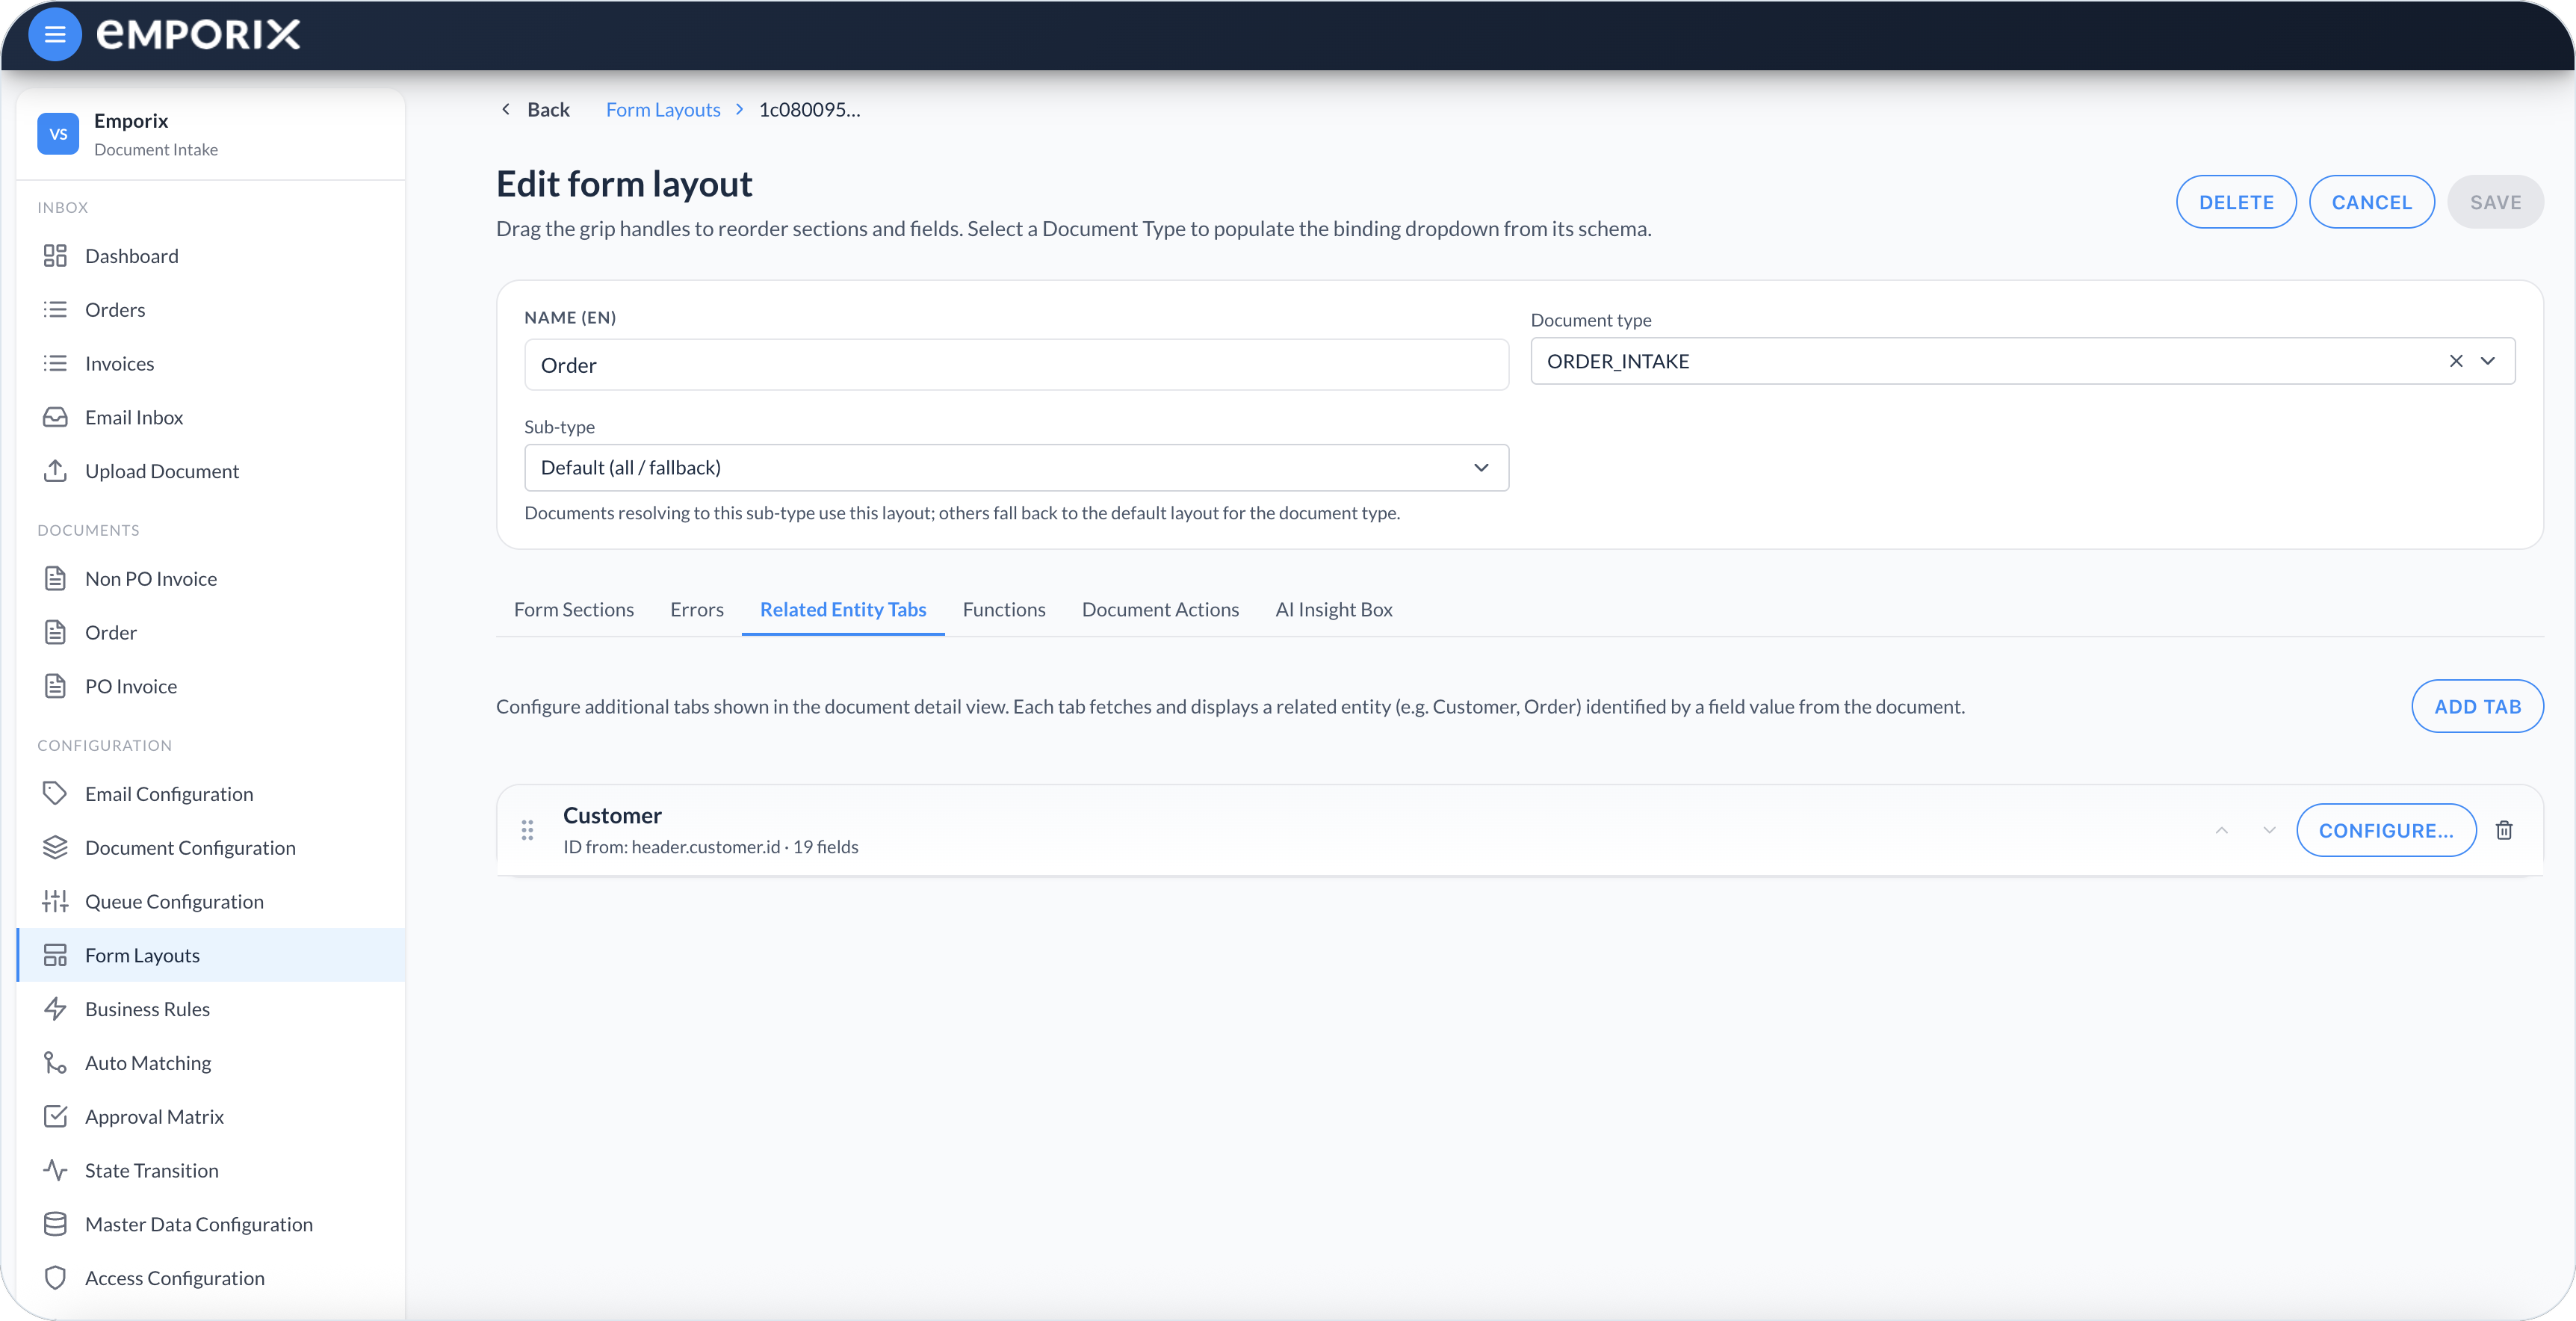Open Non PO Invoice documents
This screenshot has height=1321, width=2576.
[x=211, y=579]
